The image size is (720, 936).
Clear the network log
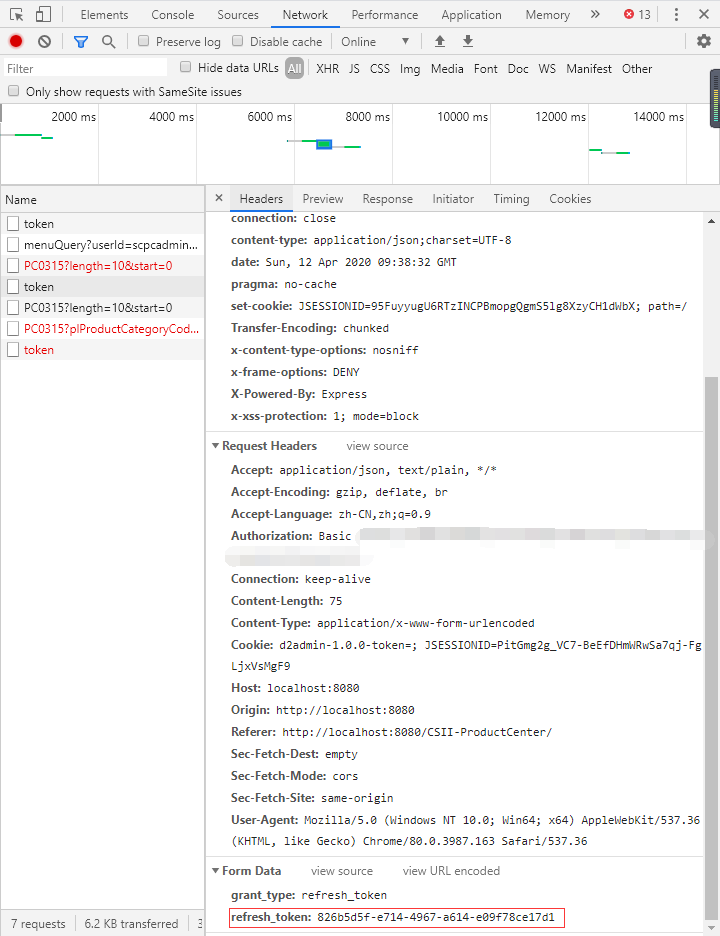click(x=44, y=41)
